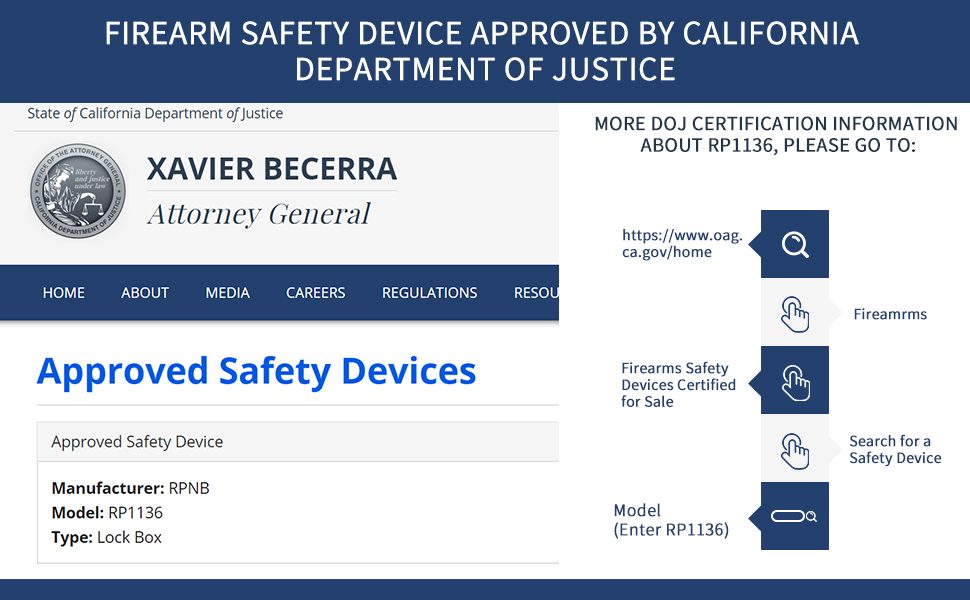This screenshot has height=600, width=970.
Task: Click the magnifying glass search icon
Action: pyautogui.click(x=795, y=244)
